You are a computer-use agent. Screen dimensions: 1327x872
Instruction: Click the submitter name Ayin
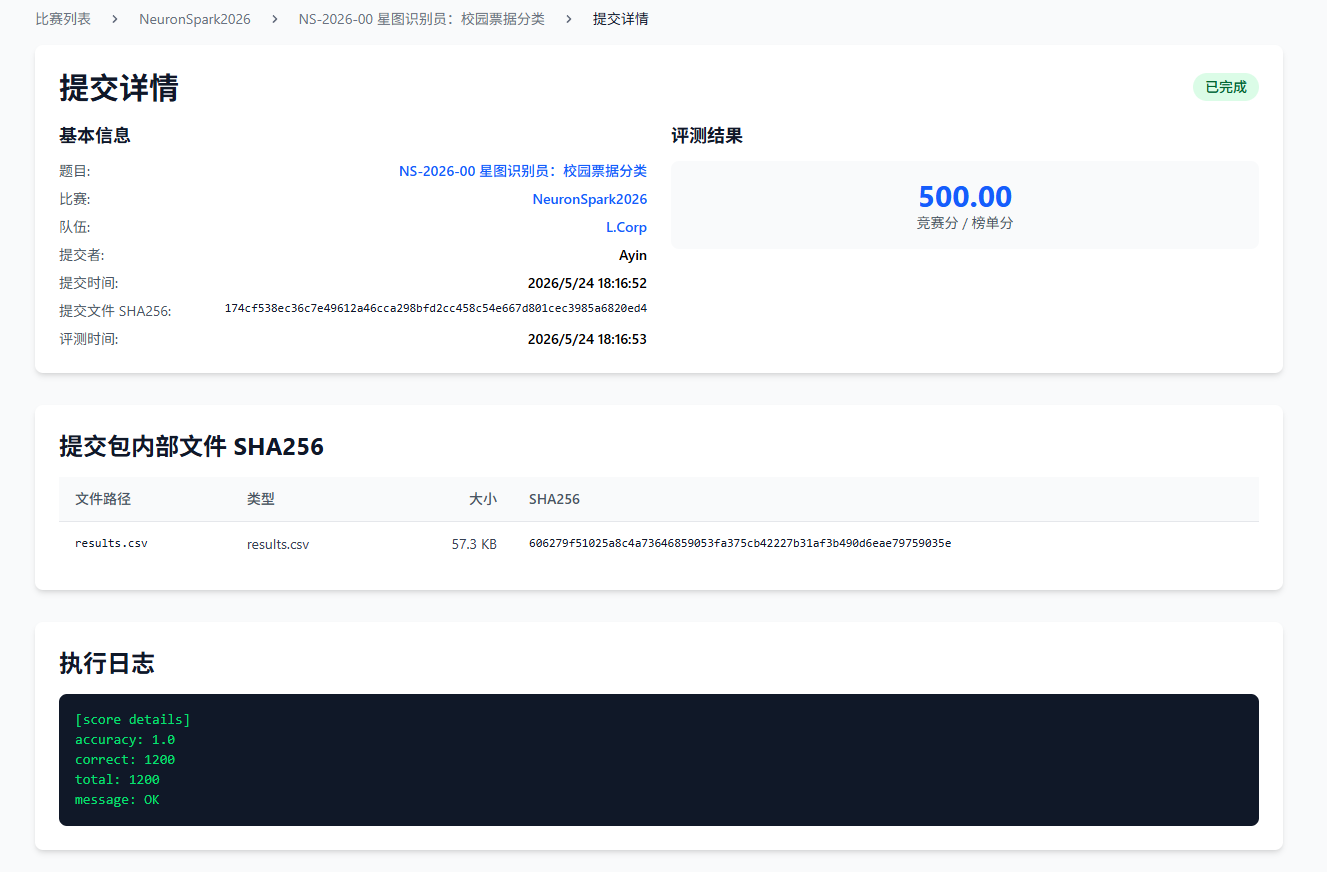click(633, 255)
